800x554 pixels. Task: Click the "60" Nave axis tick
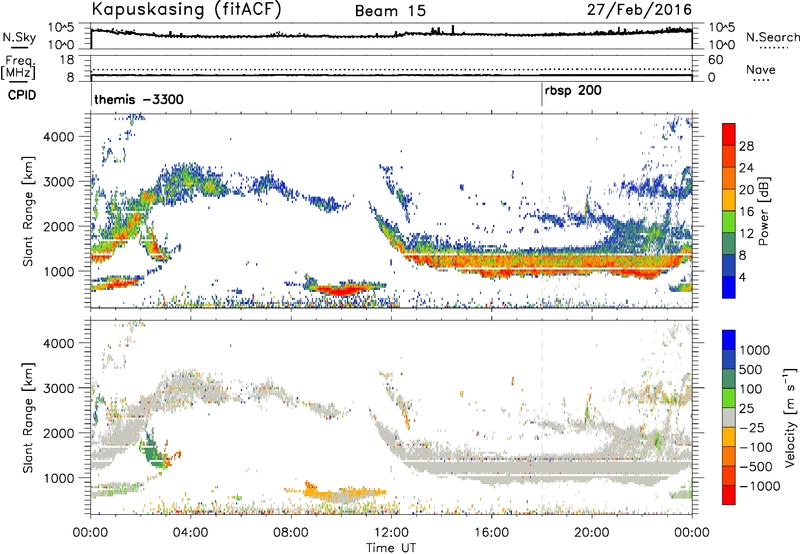click(x=716, y=60)
